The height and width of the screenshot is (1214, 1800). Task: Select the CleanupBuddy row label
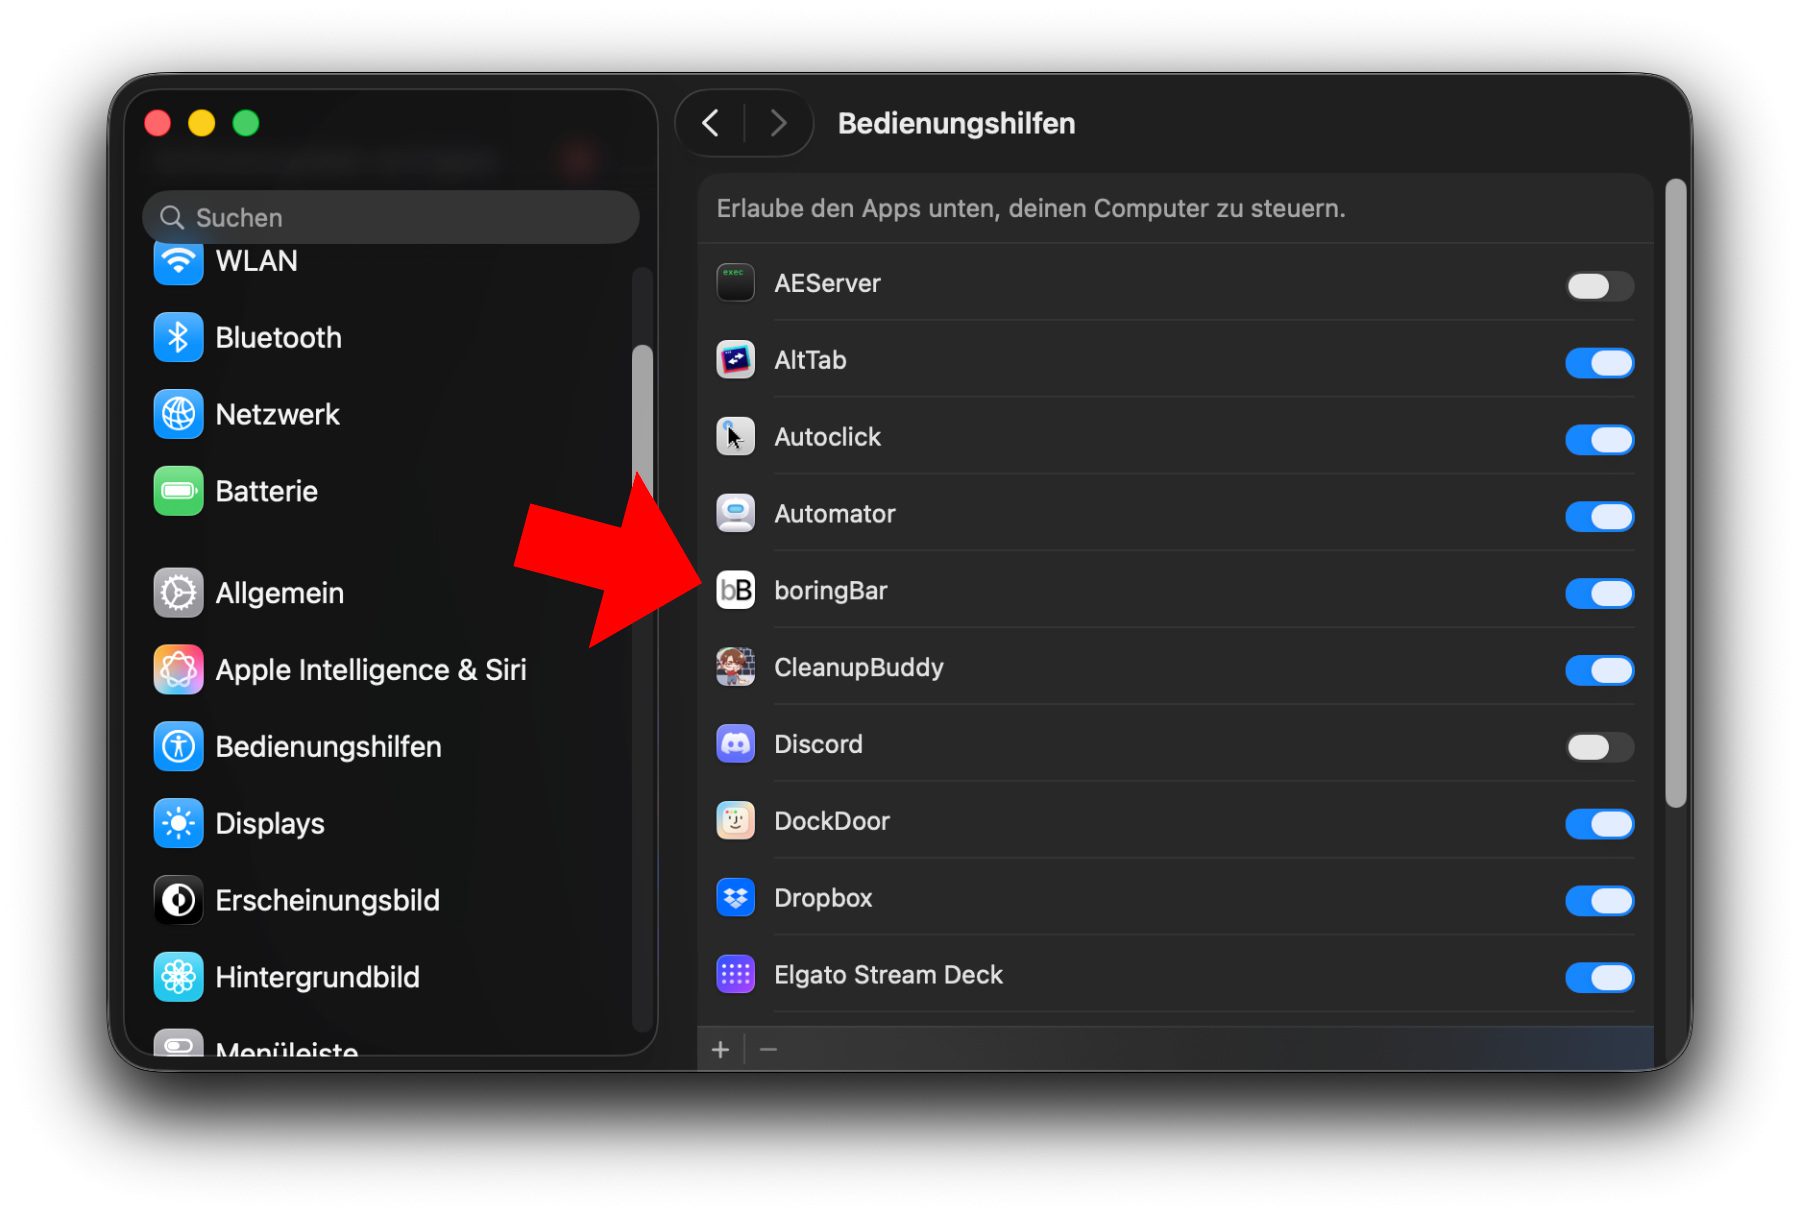click(859, 667)
